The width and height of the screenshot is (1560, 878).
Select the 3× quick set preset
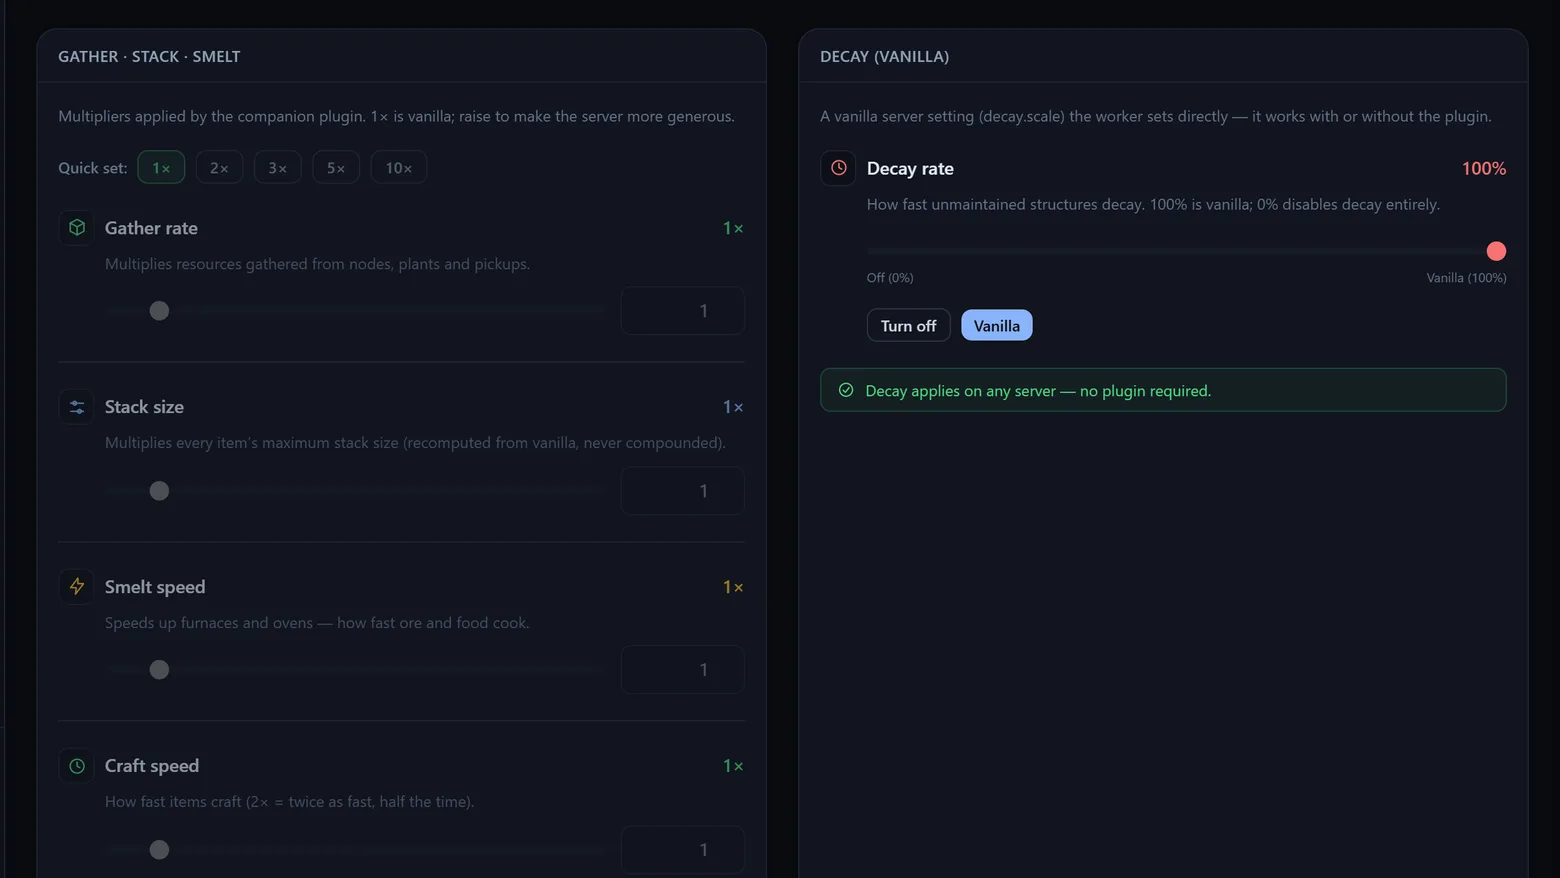(x=277, y=167)
